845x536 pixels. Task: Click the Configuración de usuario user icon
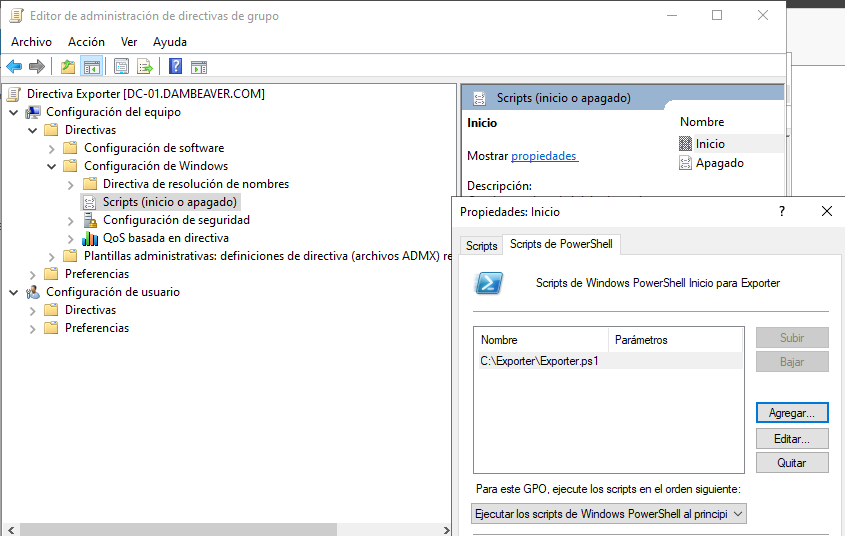(x=33, y=292)
